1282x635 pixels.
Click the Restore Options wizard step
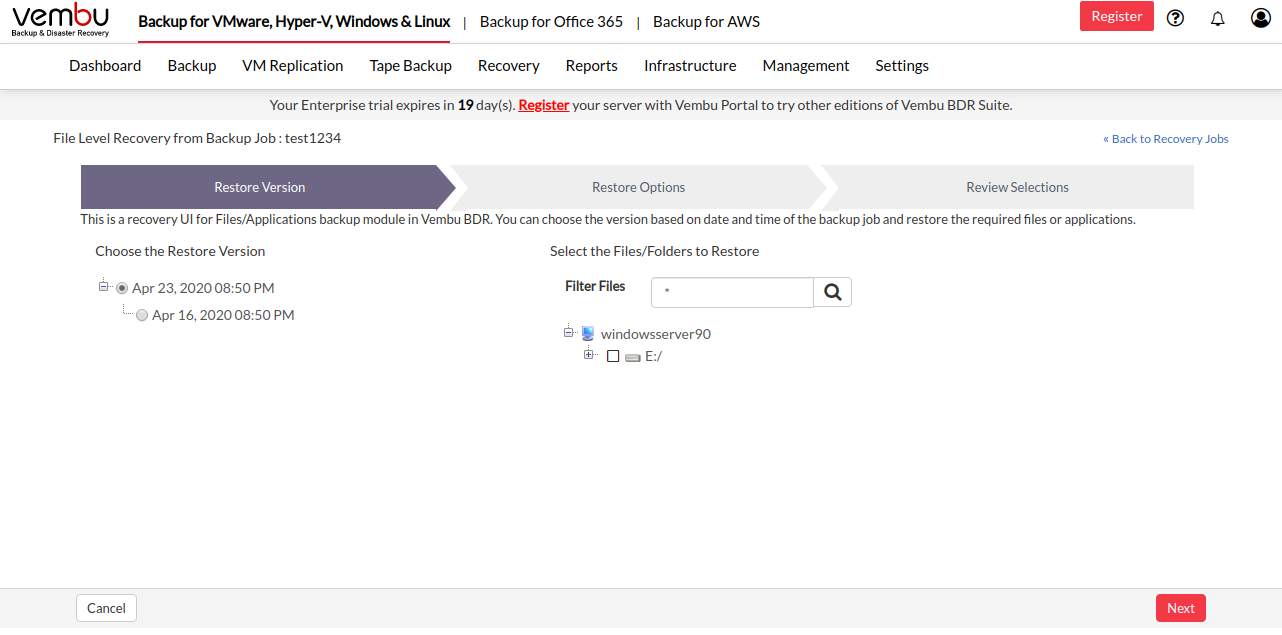pyautogui.click(x=639, y=187)
